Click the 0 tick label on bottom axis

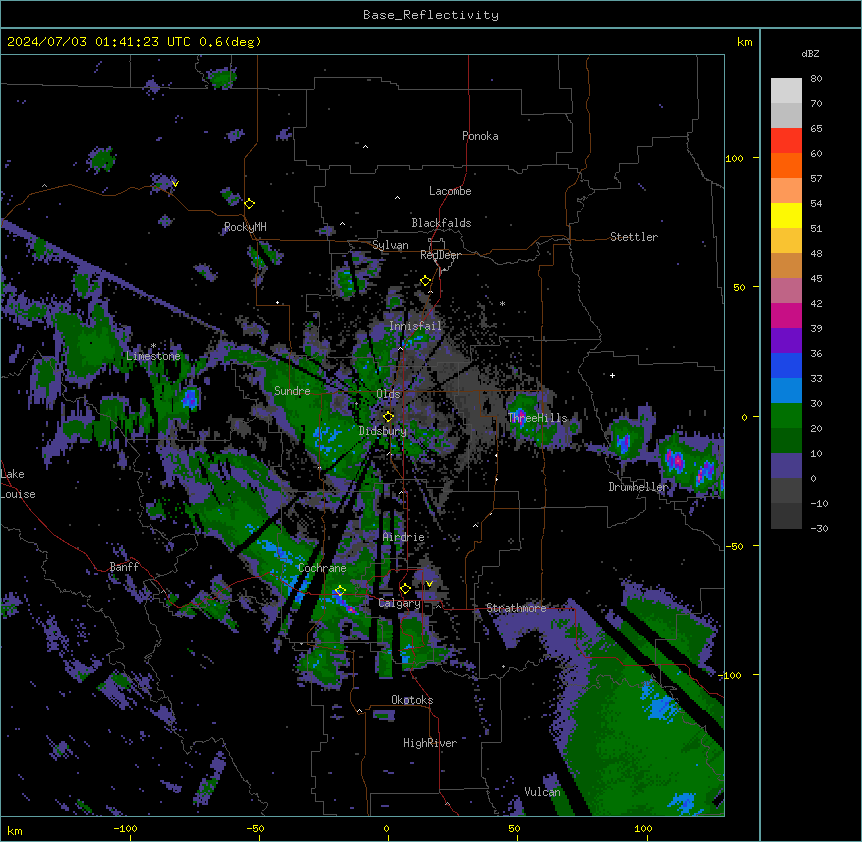[386, 829]
